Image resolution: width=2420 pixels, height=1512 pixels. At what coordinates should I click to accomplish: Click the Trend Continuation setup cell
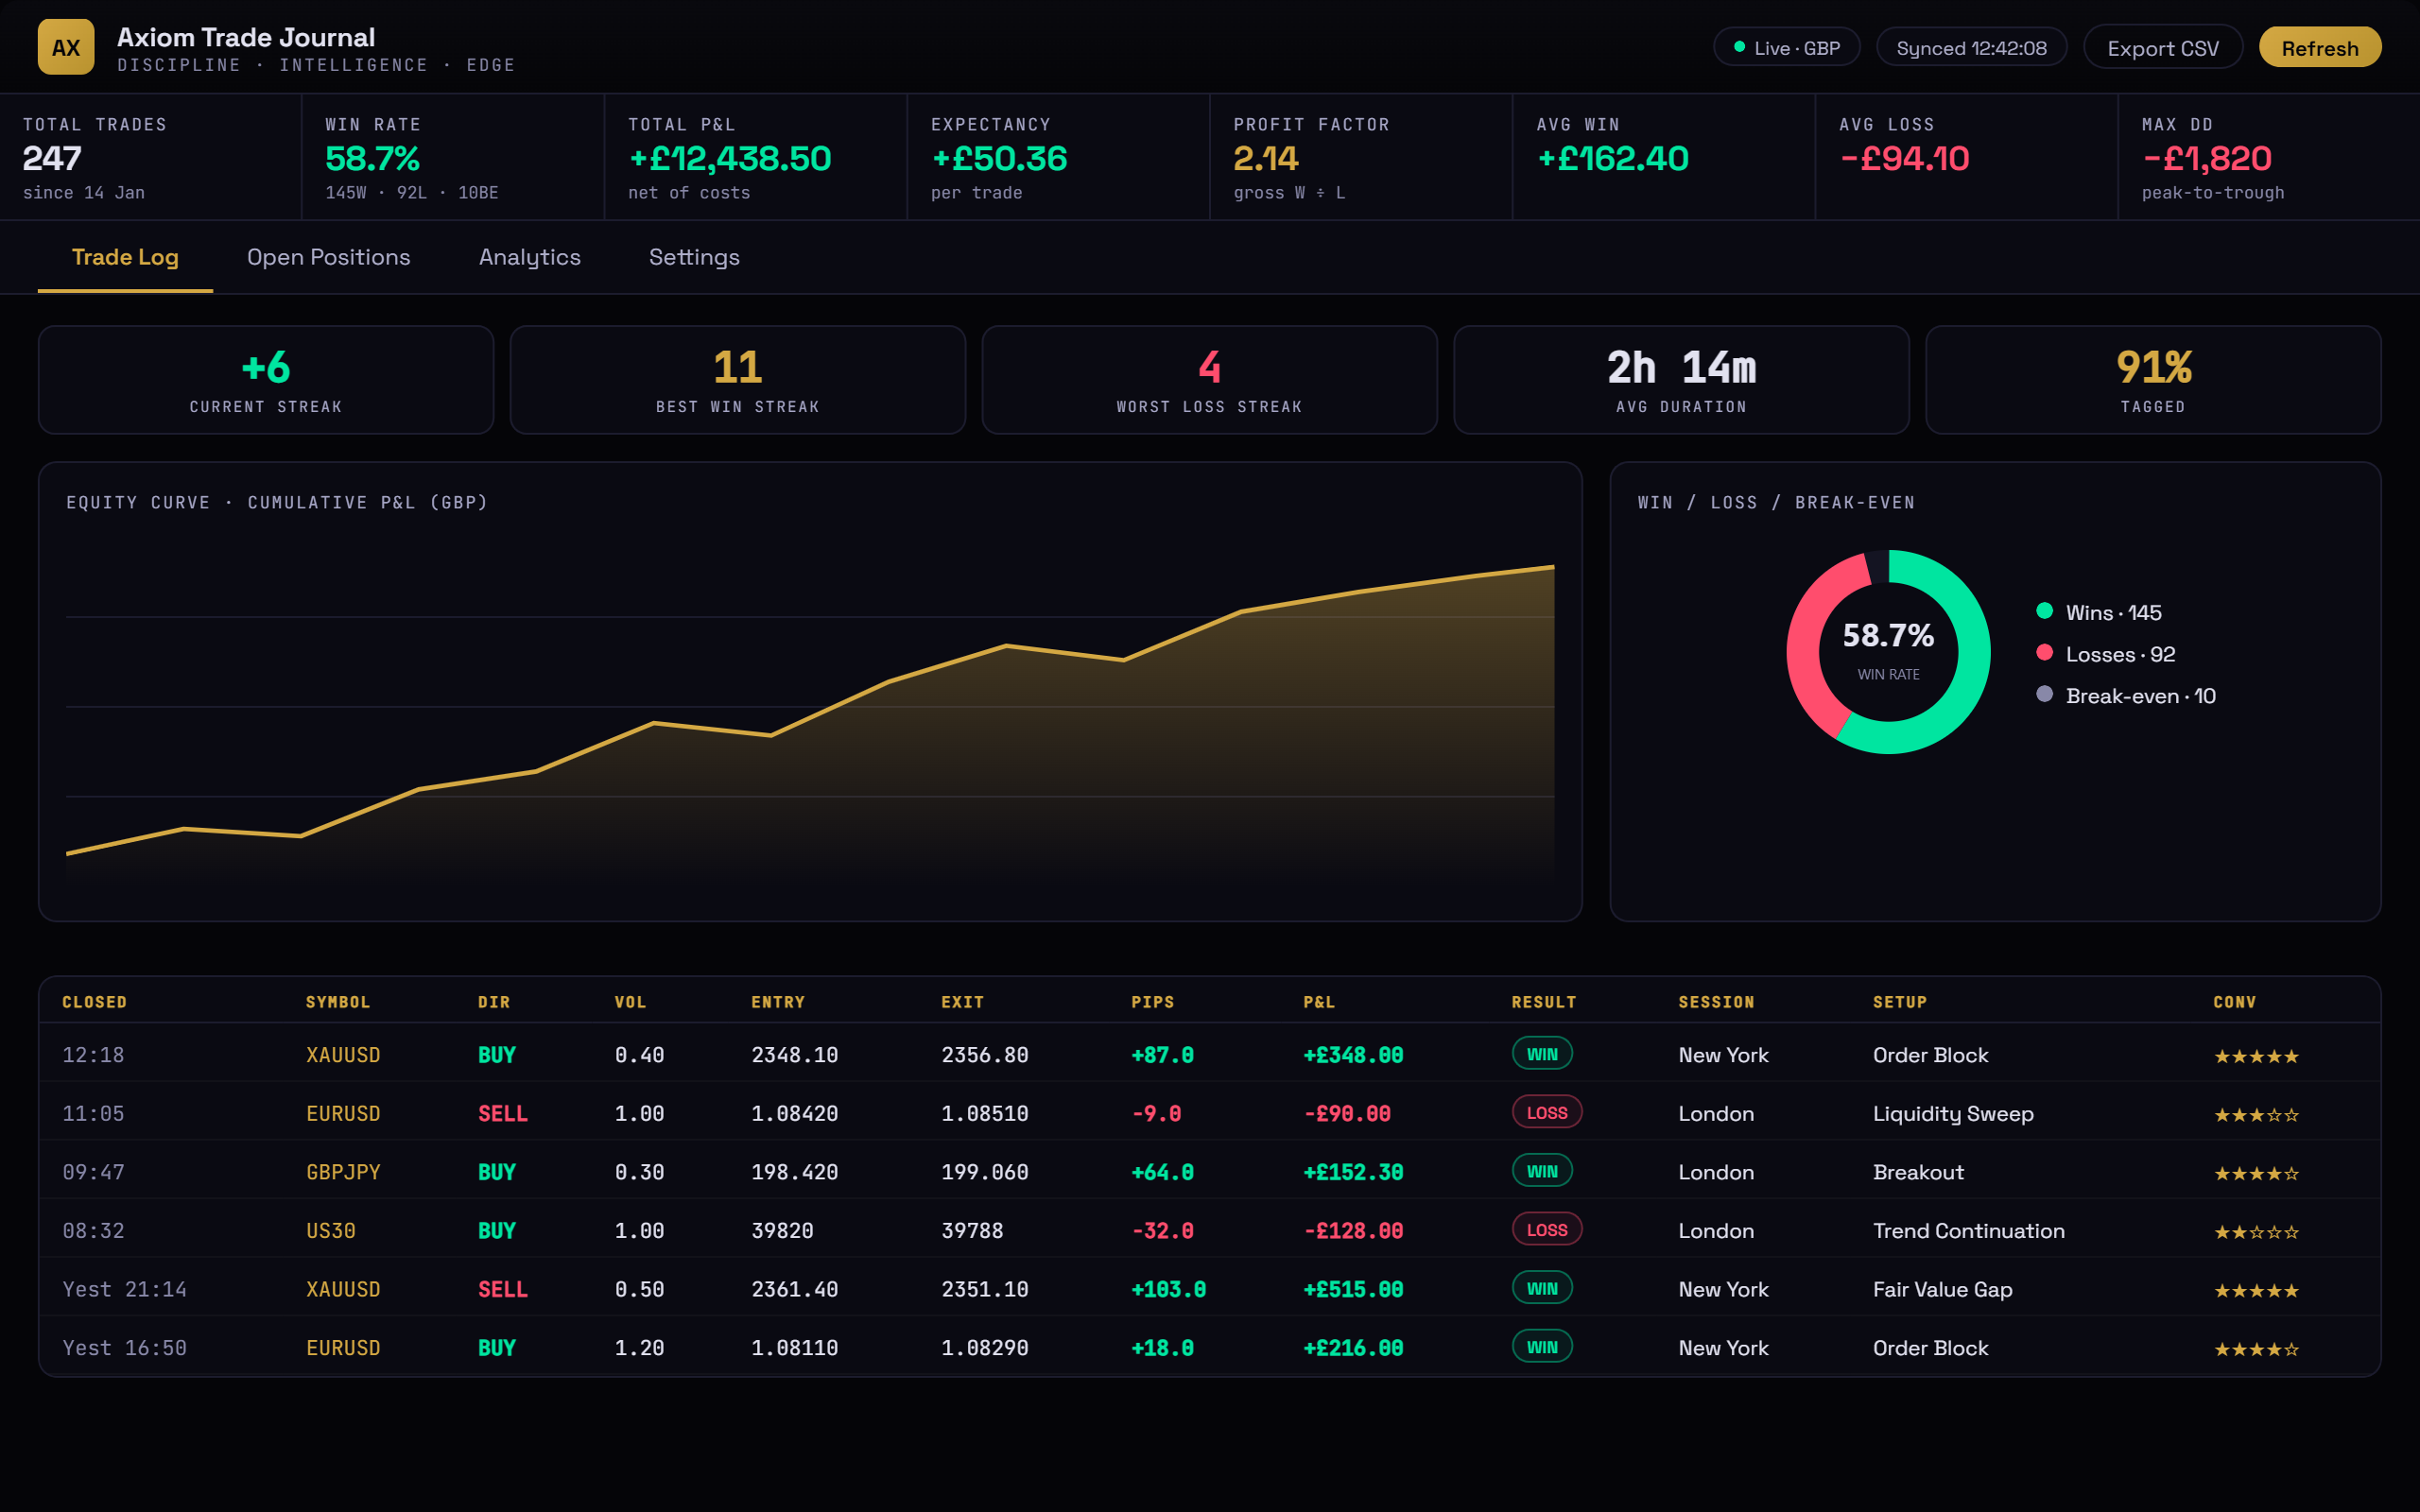click(1968, 1231)
